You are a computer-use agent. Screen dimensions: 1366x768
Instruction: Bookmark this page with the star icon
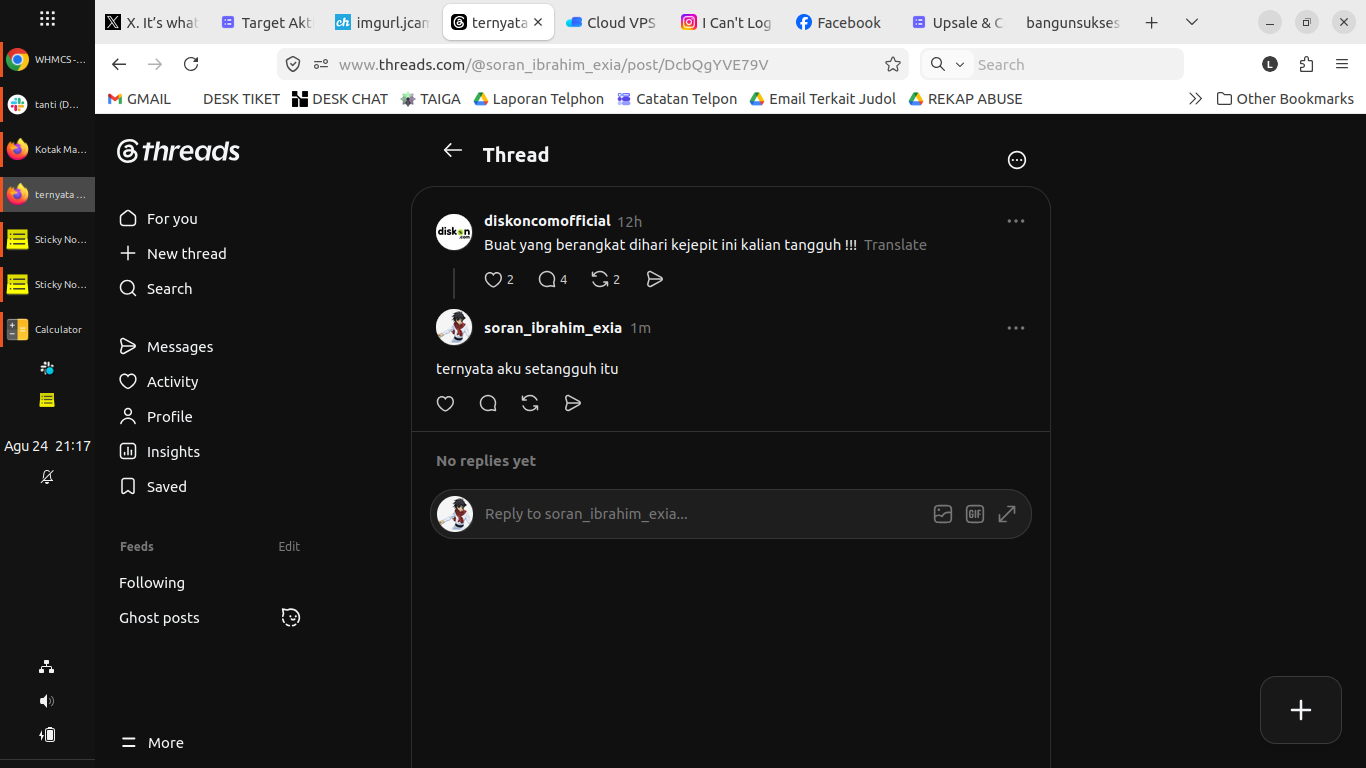893,64
